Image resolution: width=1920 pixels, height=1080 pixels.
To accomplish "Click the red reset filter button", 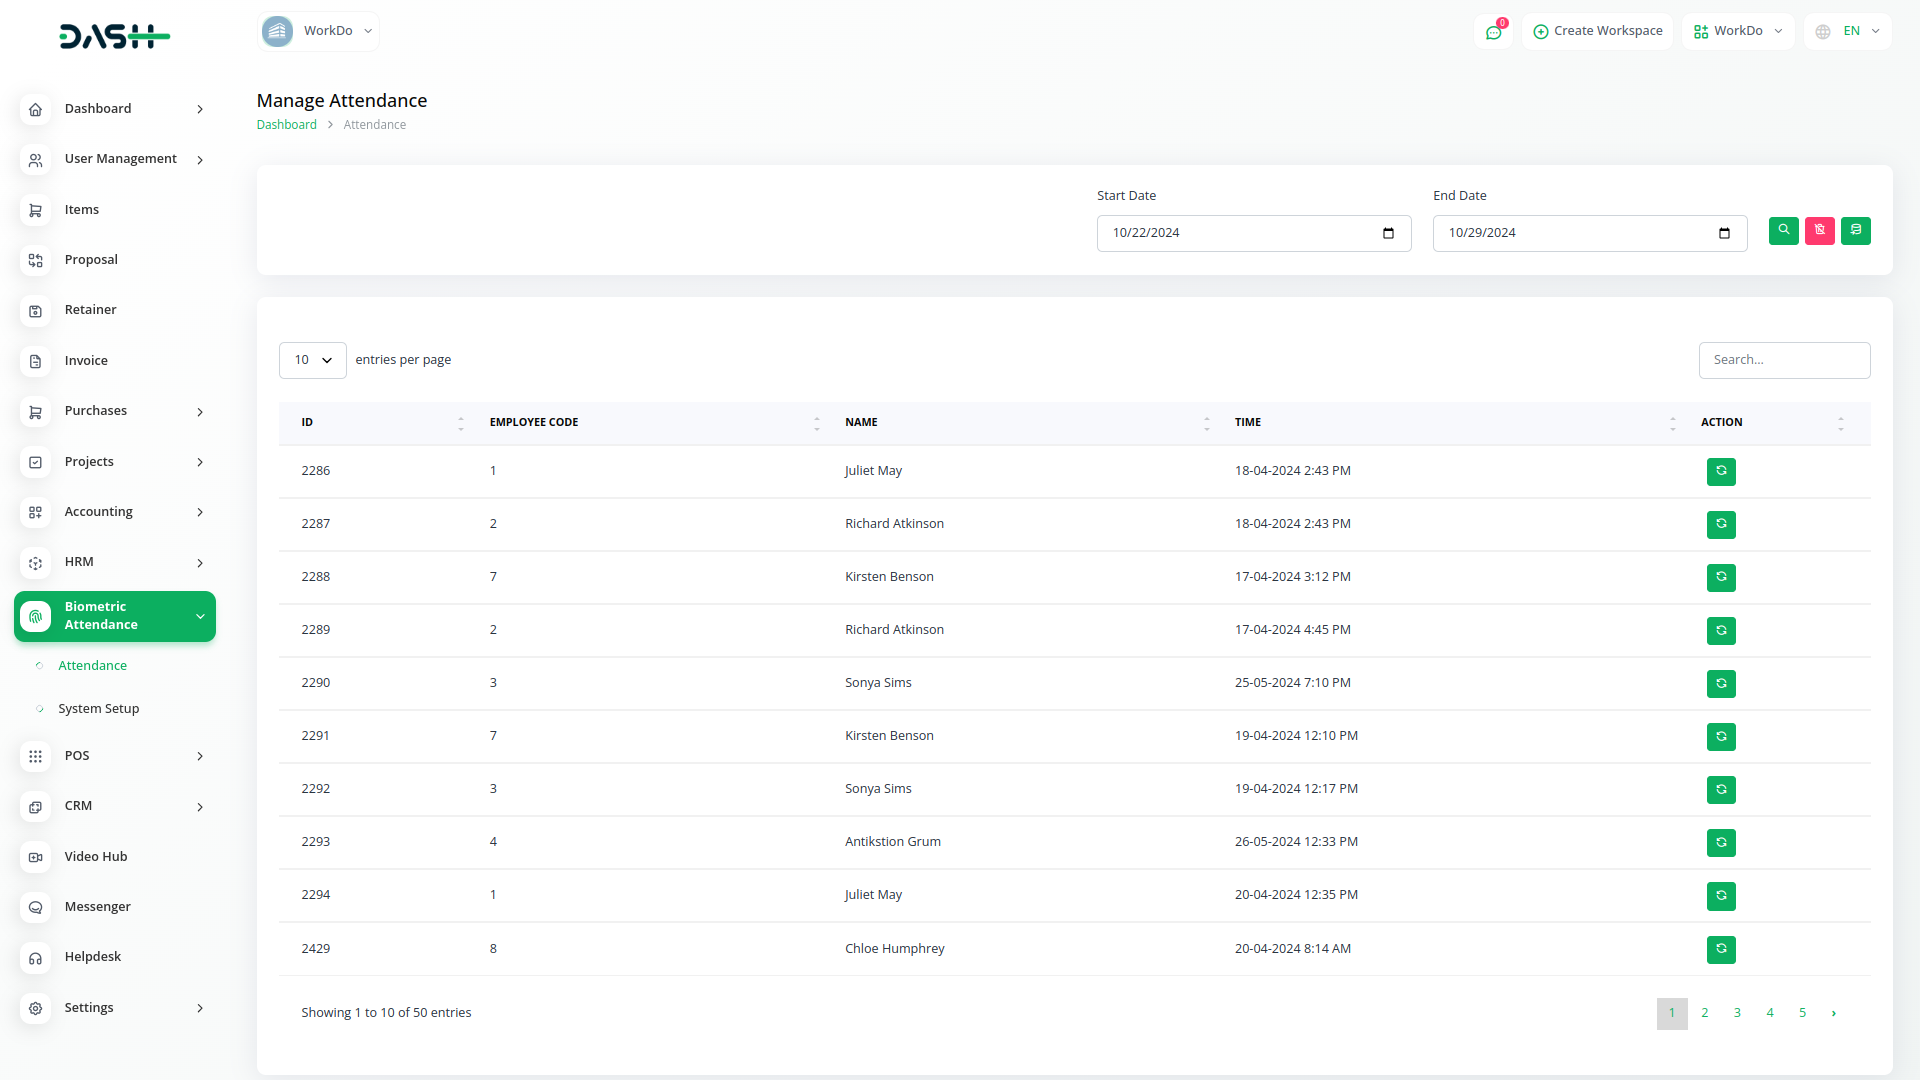I will 1819,231.
